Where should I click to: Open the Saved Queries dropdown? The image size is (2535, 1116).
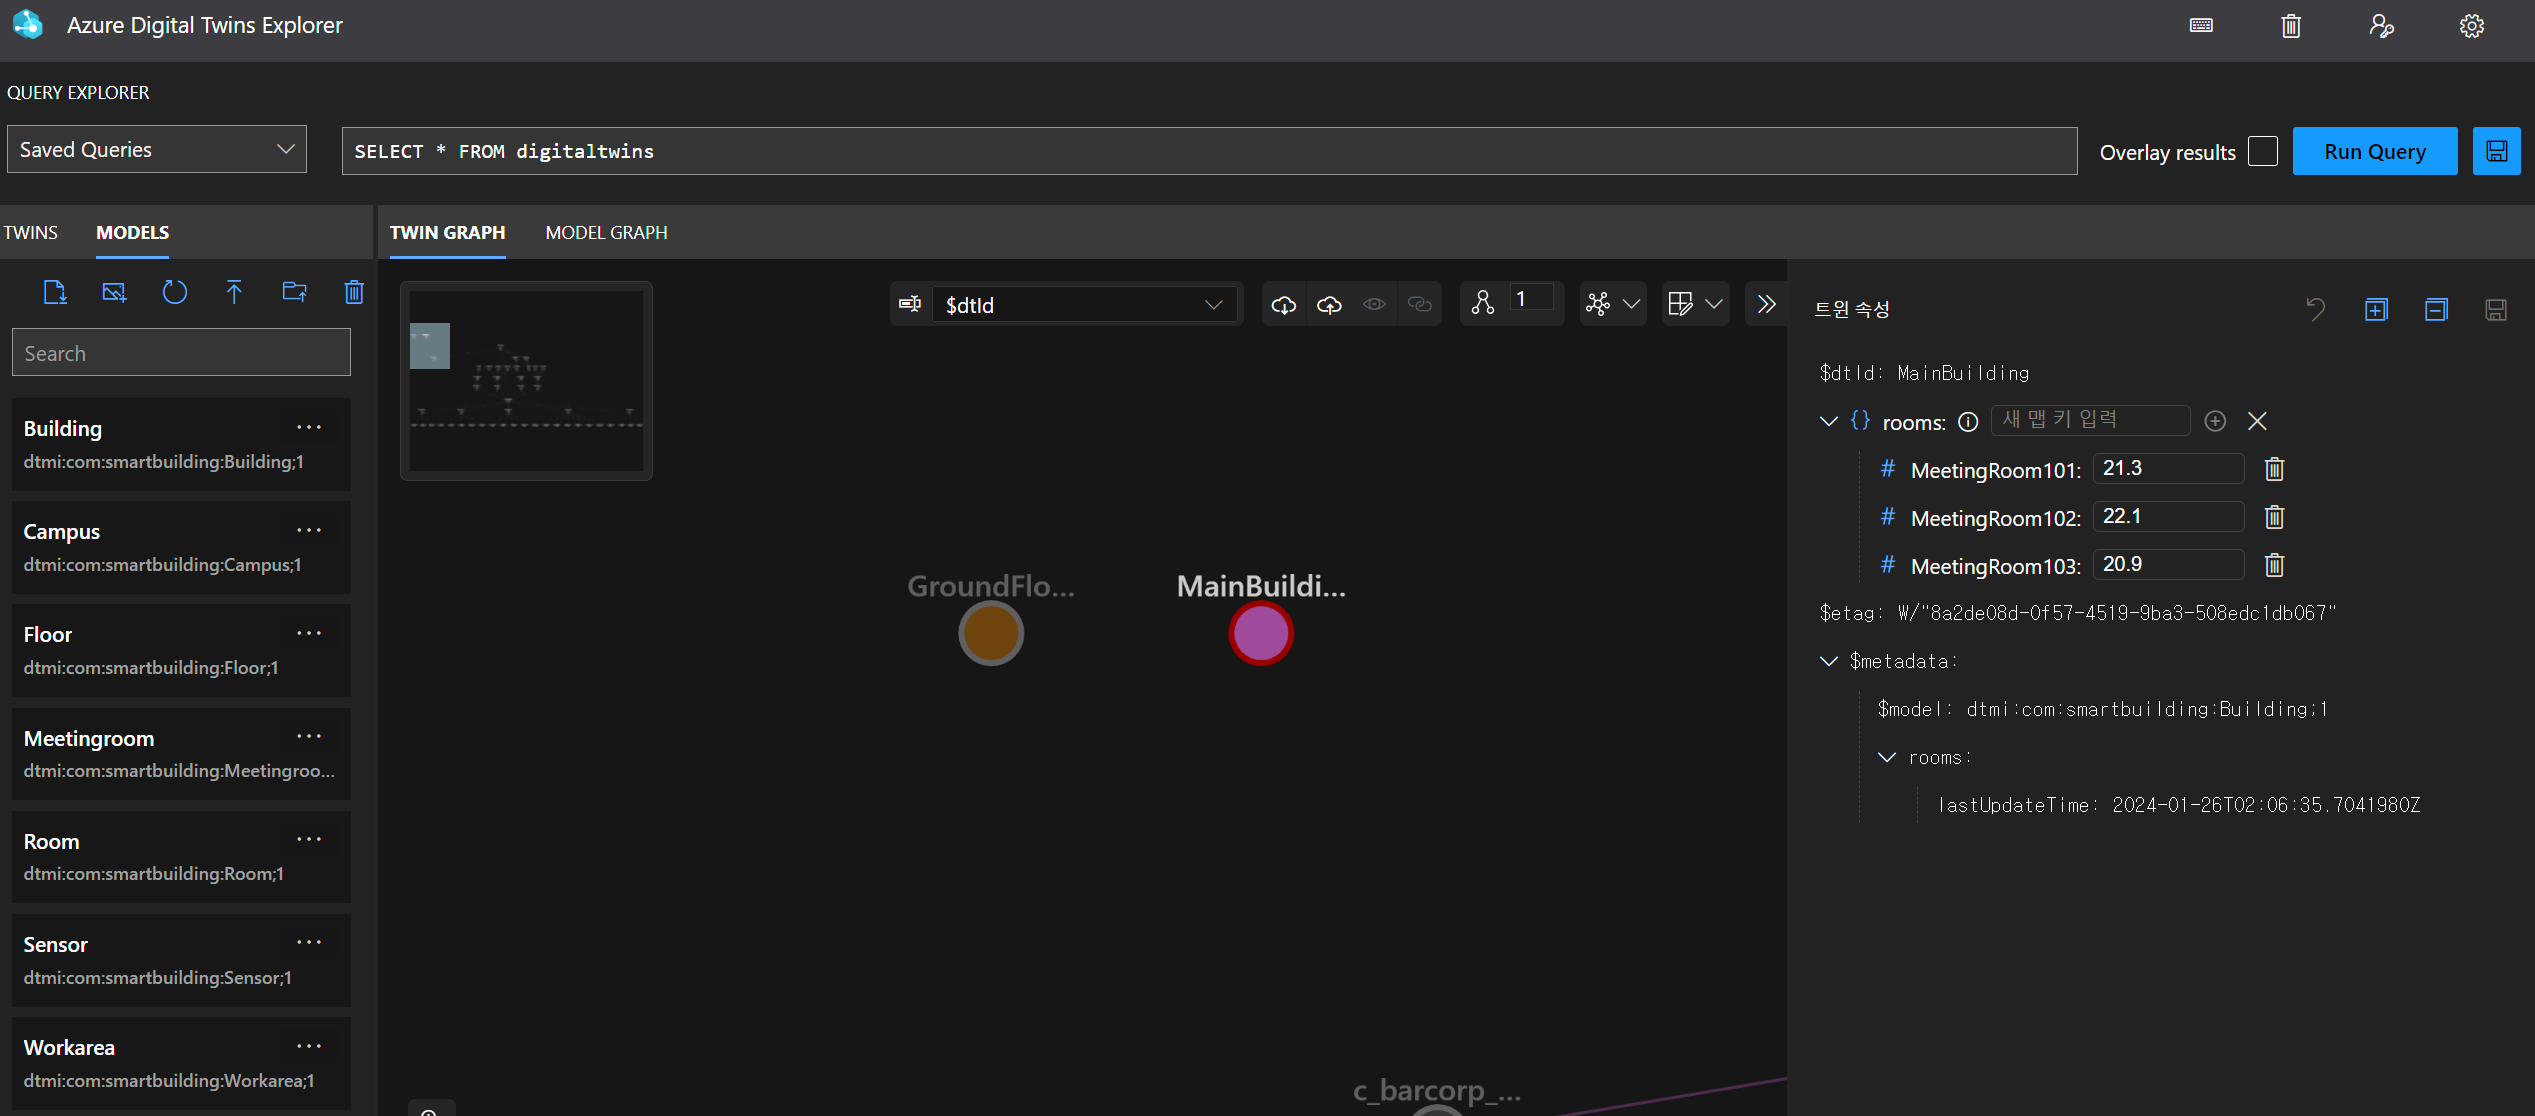tap(157, 149)
